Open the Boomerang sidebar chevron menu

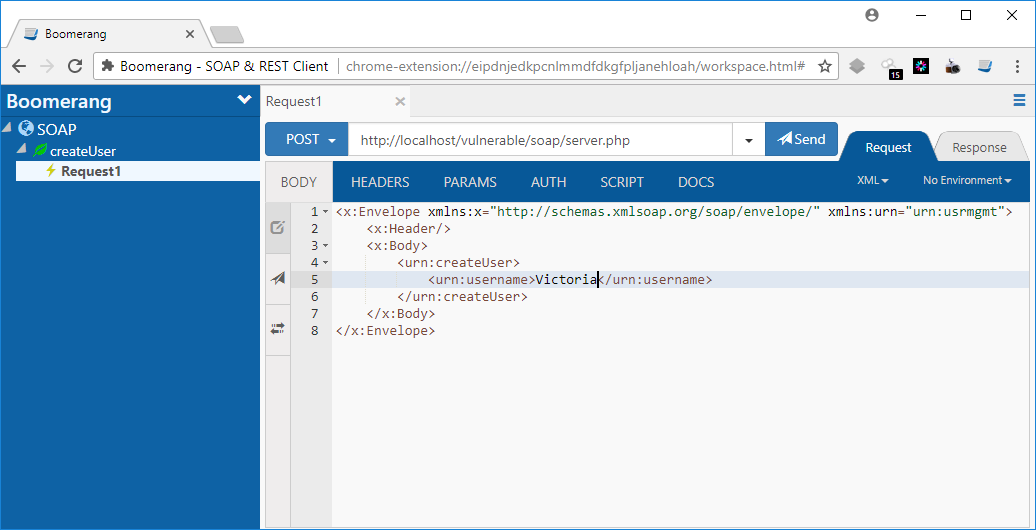click(x=244, y=100)
